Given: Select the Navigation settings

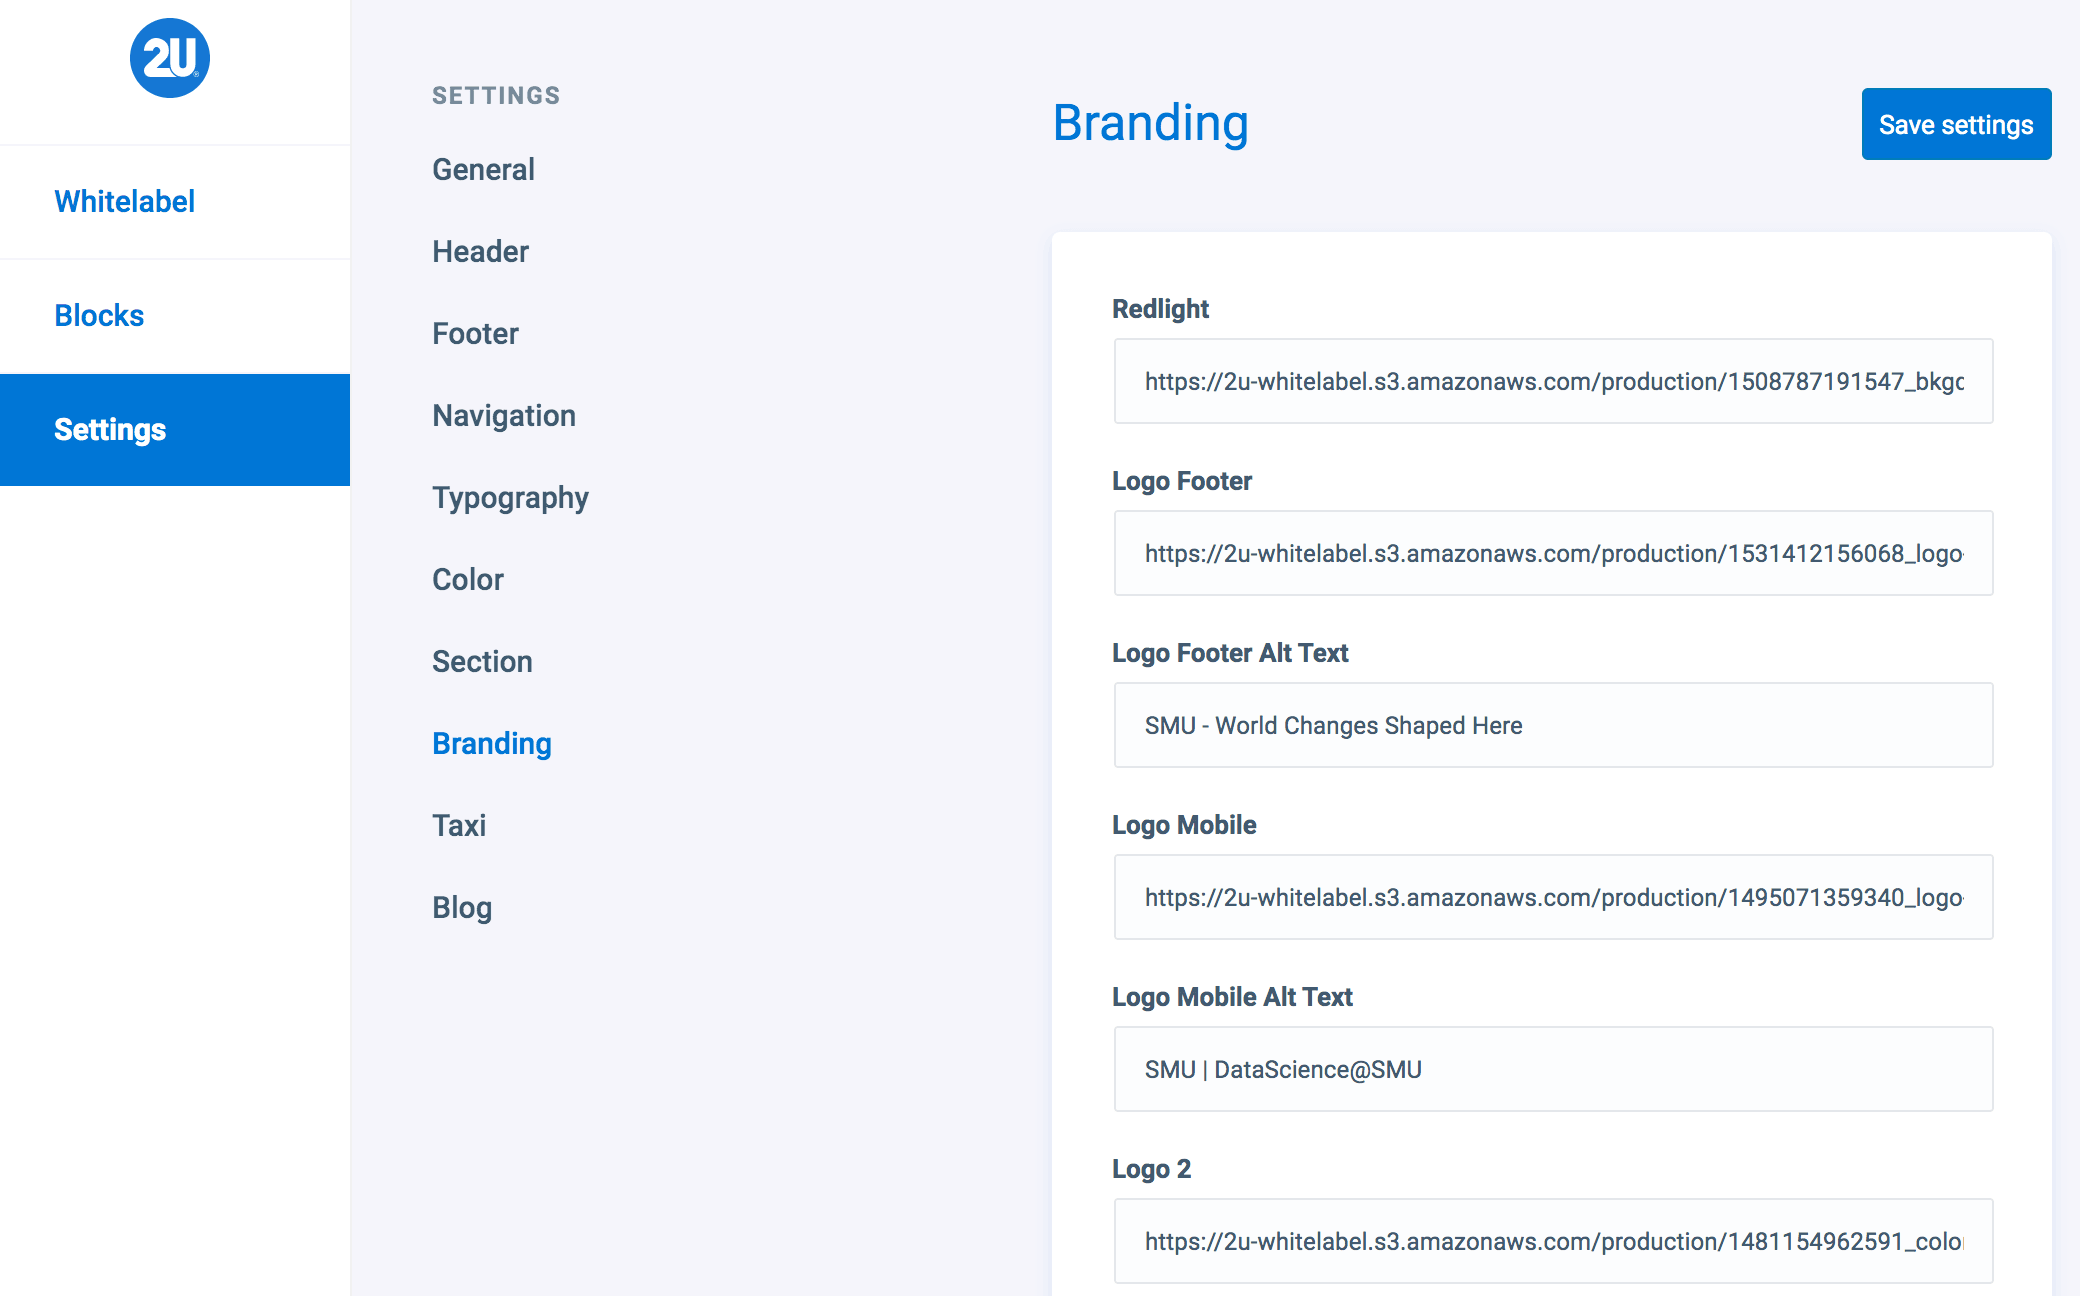Looking at the screenshot, I should [504, 416].
